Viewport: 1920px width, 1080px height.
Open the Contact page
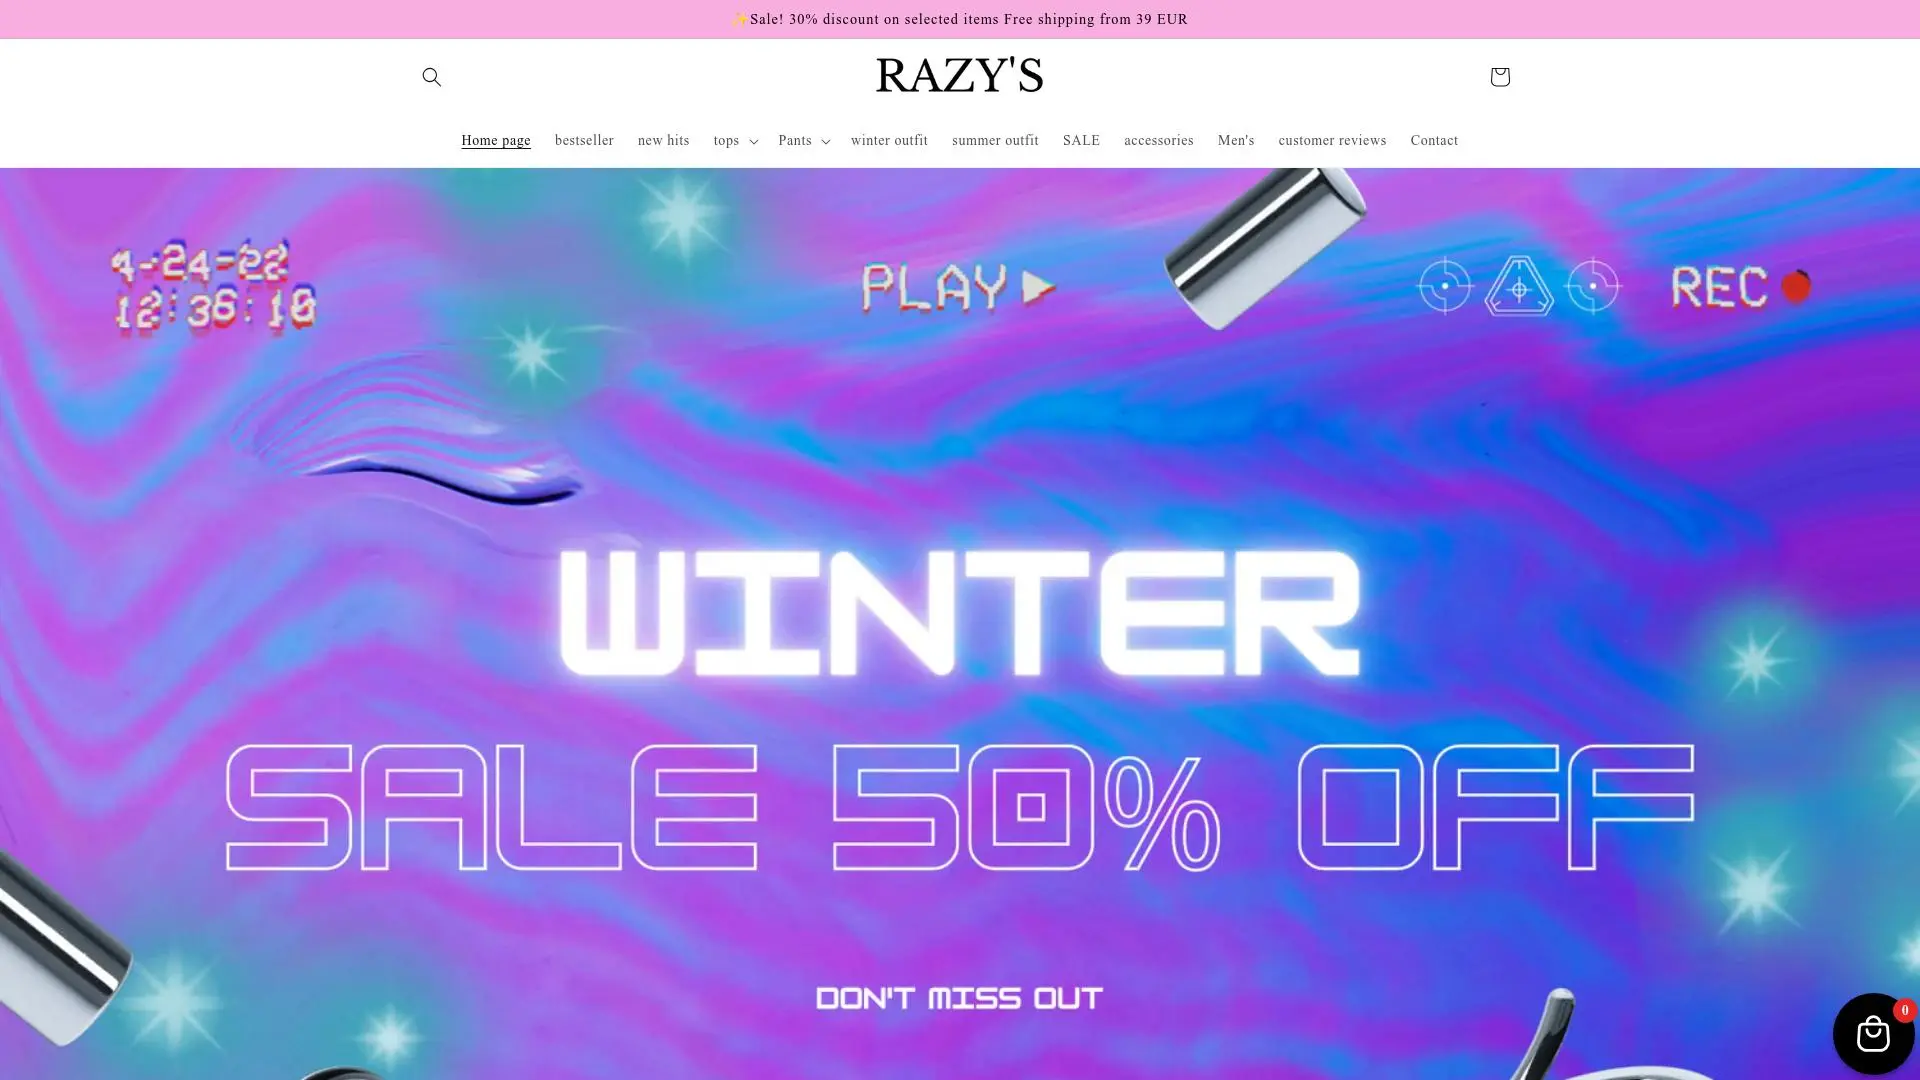(x=1434, y=141)
